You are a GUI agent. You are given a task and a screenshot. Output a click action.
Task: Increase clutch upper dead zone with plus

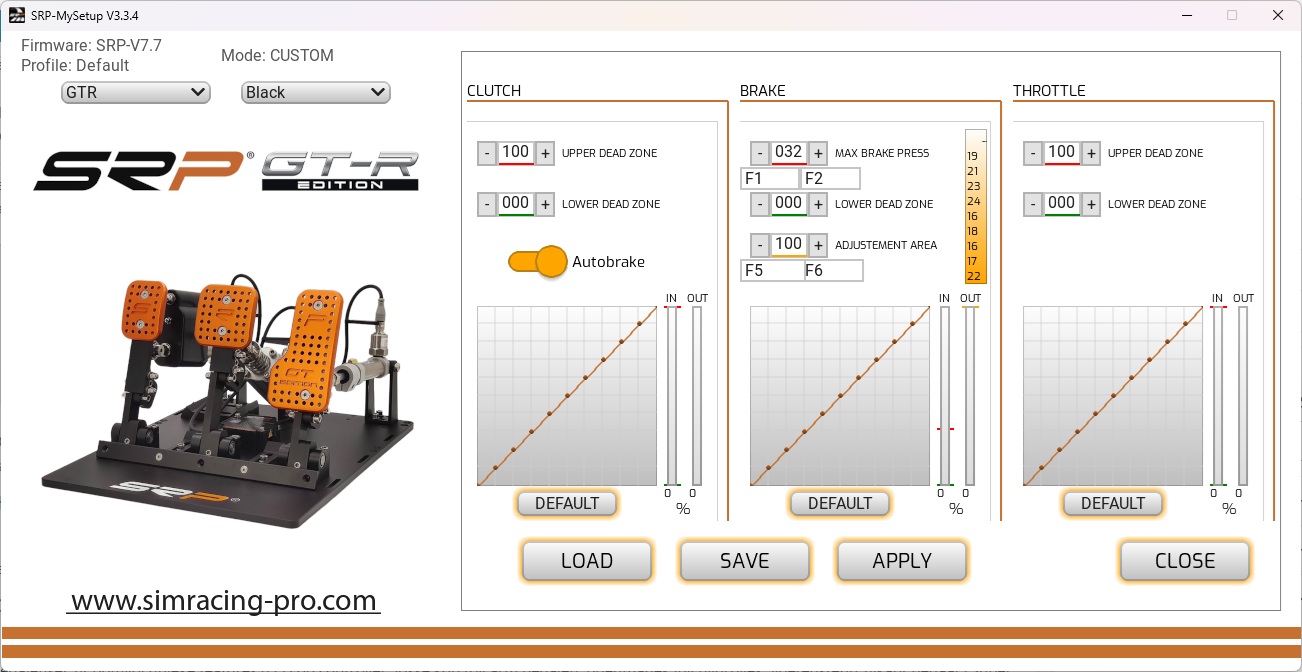click(545, 154)
